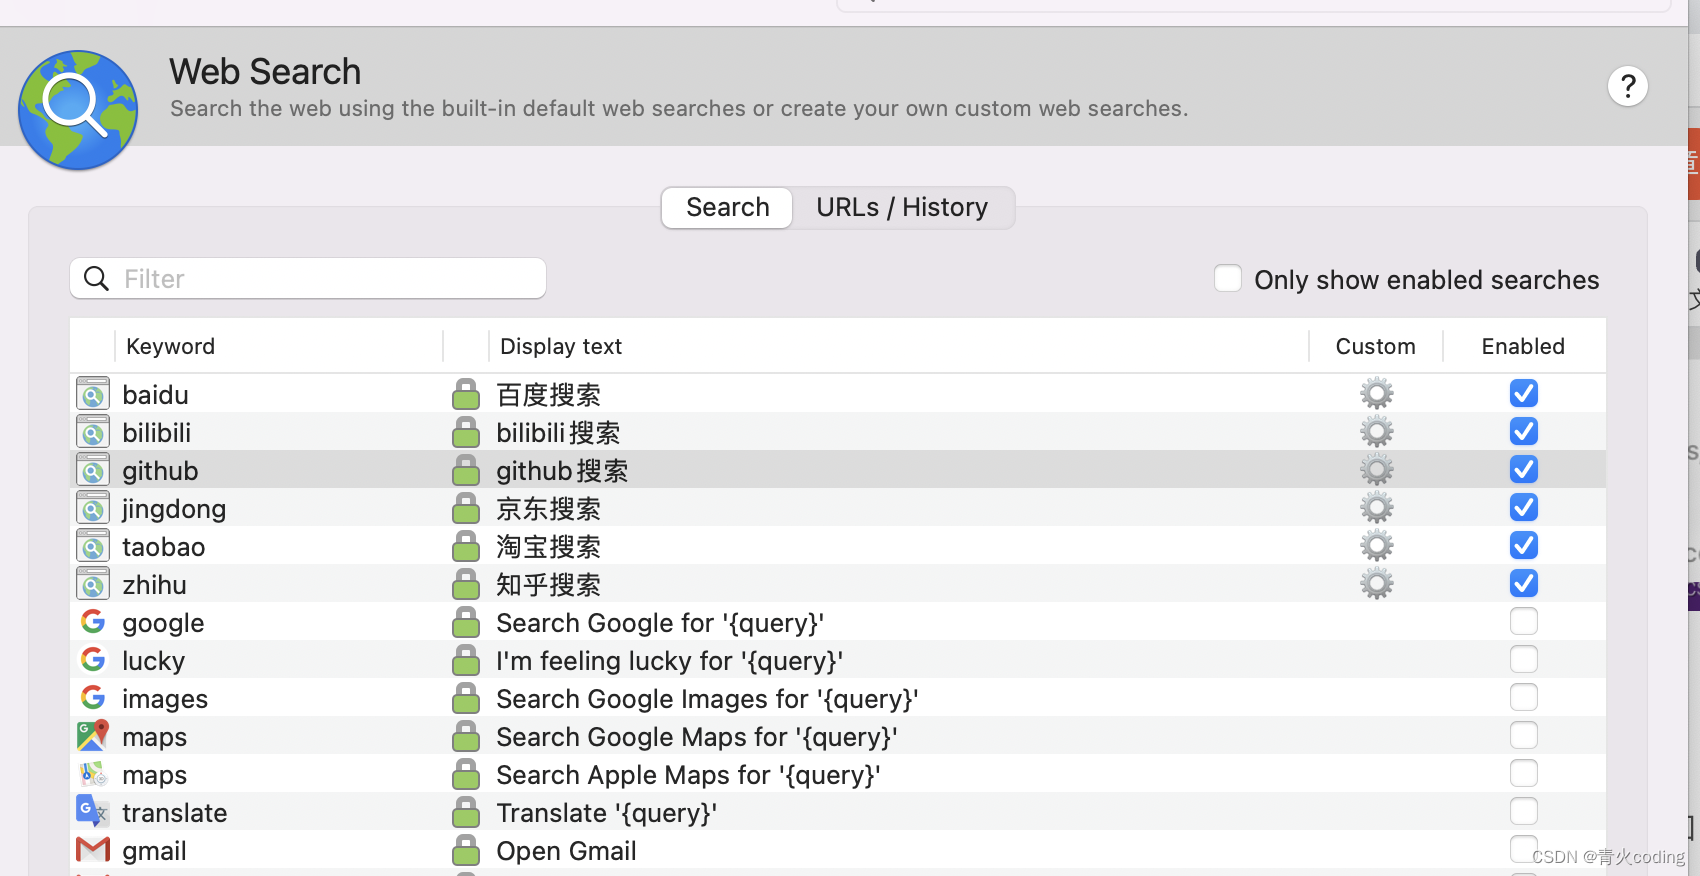Click the taobao row's search icon
Image resolution: width=1700 pixels, height=876 pixels.
click(x=93, y=546)
